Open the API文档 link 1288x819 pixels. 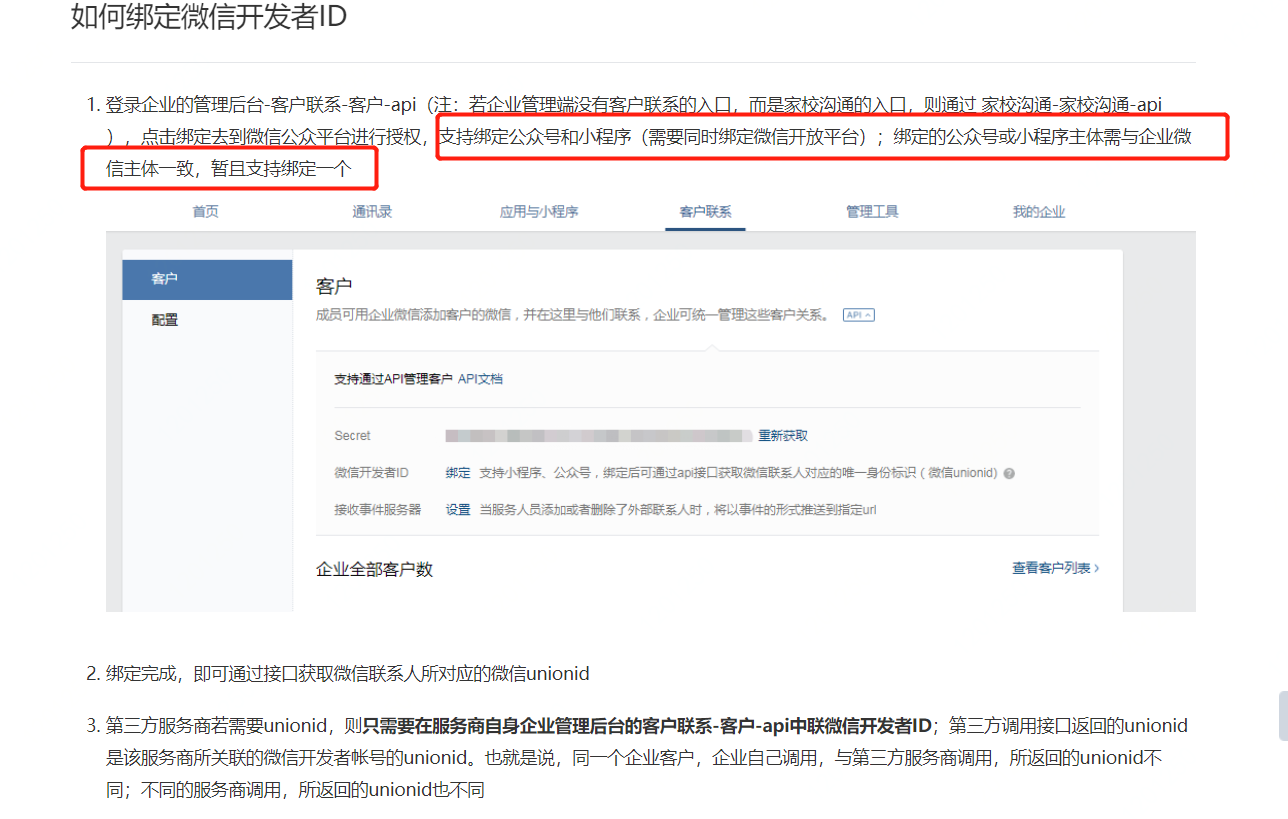481,379
